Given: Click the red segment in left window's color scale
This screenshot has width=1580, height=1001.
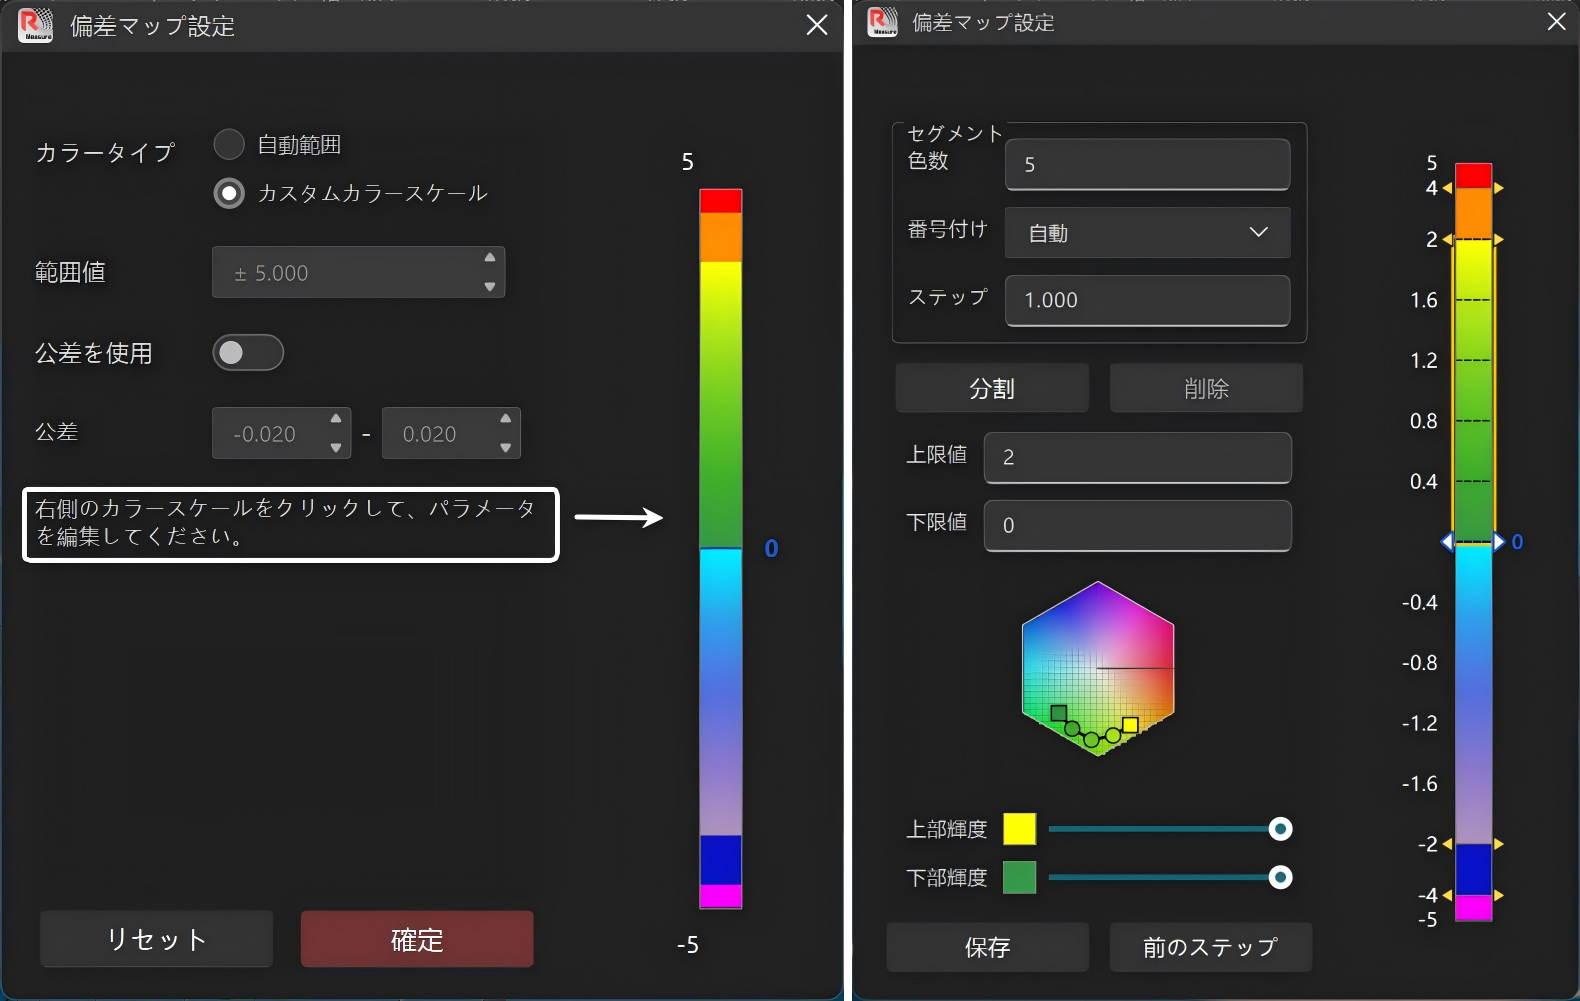Looking at the screenshot, I should 721,201.
